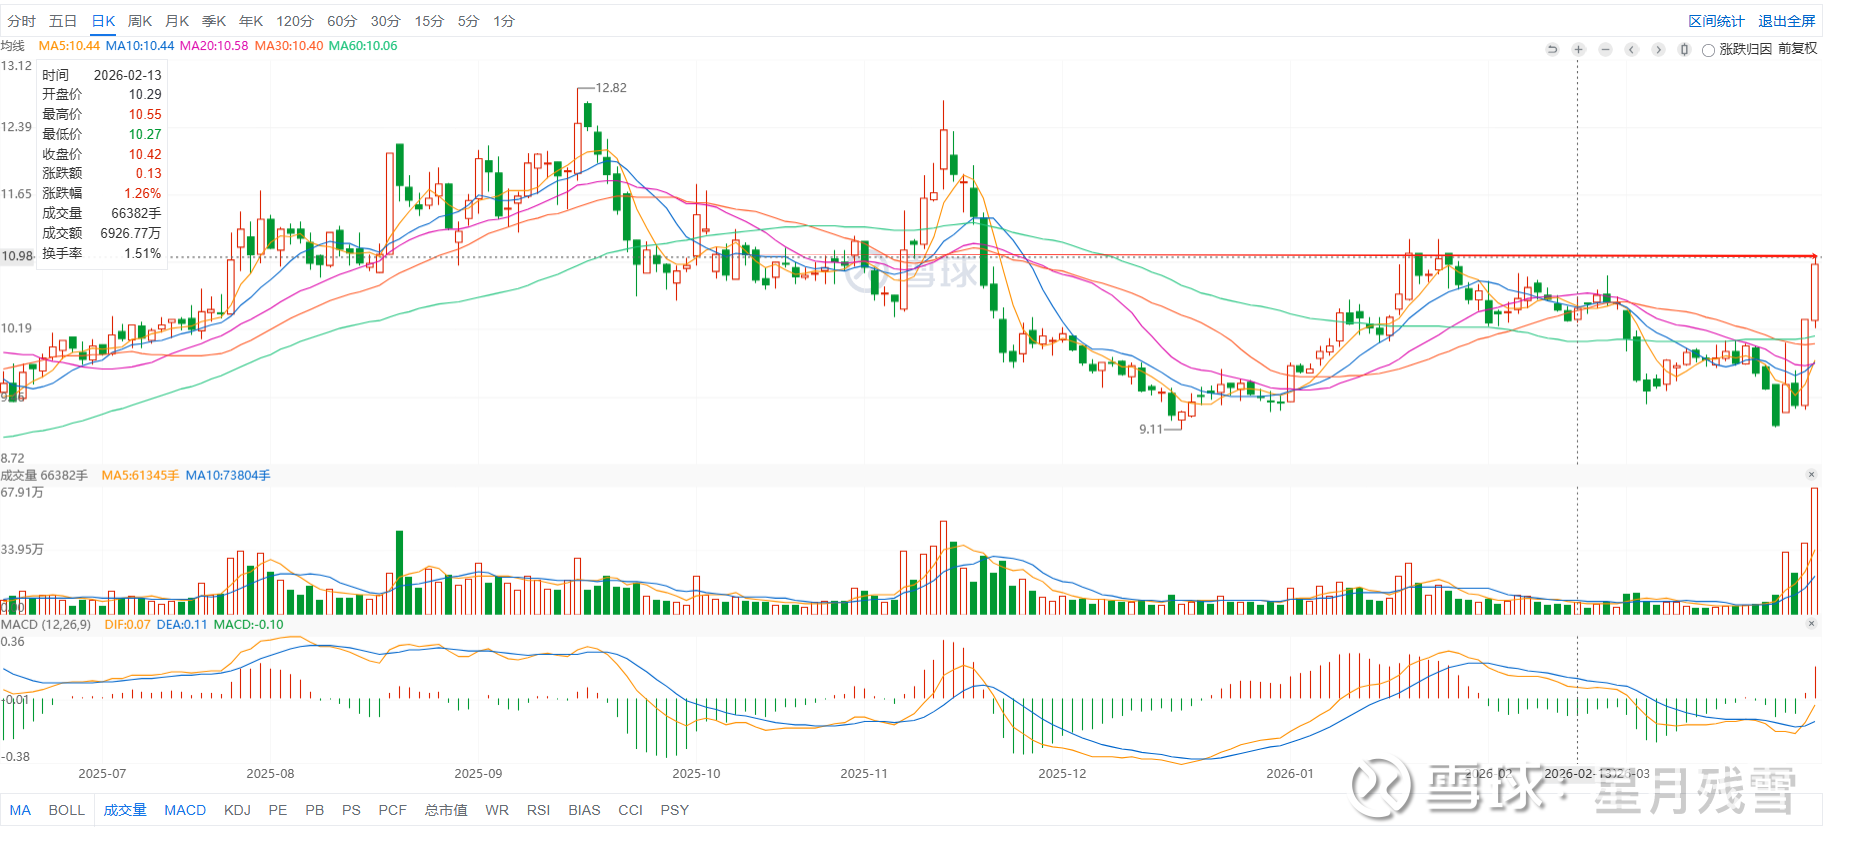This screenshot has height=847, width=1851.
Task: Switch to the 30分 period tab
Action: click(386, 21)
